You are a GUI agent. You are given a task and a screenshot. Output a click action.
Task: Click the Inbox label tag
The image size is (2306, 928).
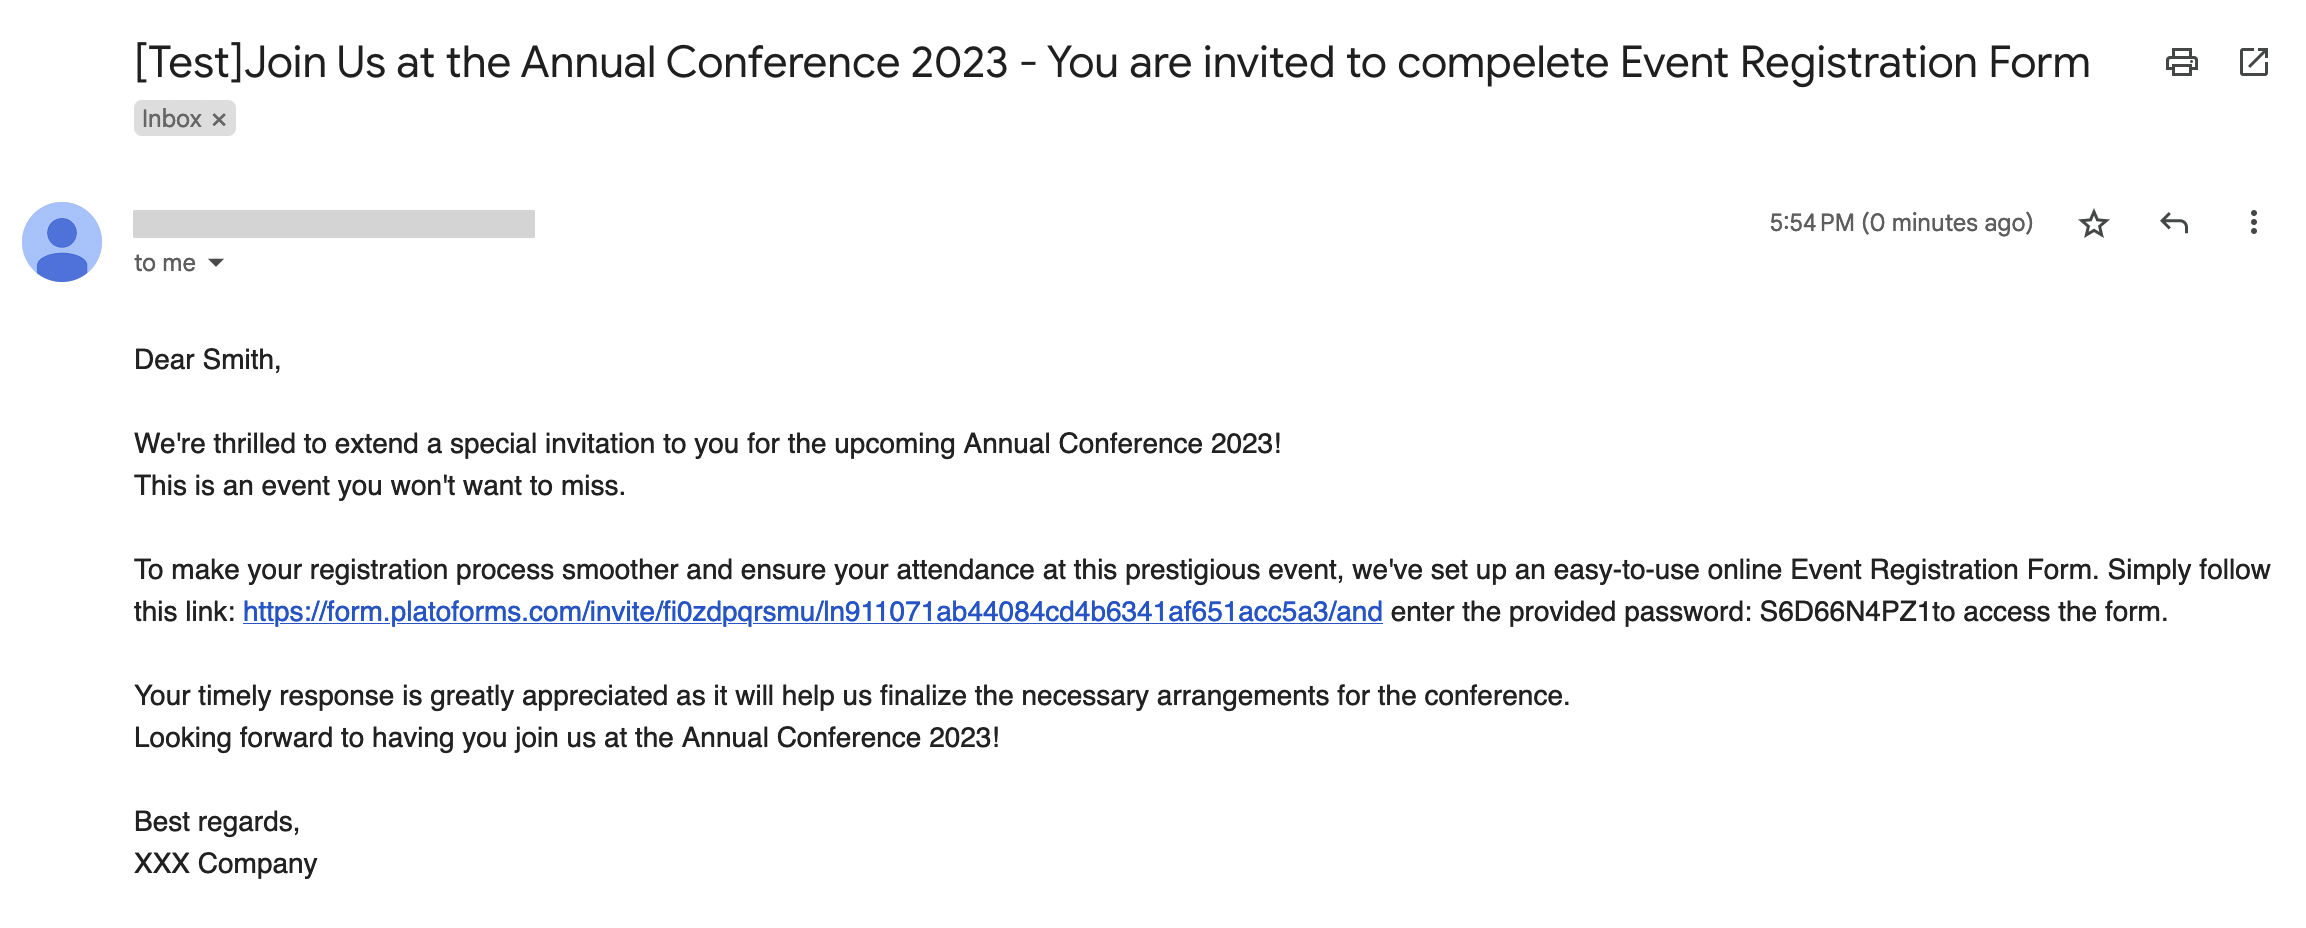(172, 119)
